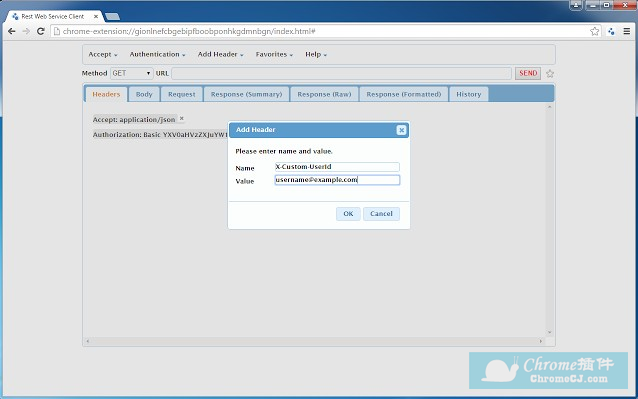Click the Value field with username@example.com
The width and height of the screenshot is (638, 399).
coord(337,180)
